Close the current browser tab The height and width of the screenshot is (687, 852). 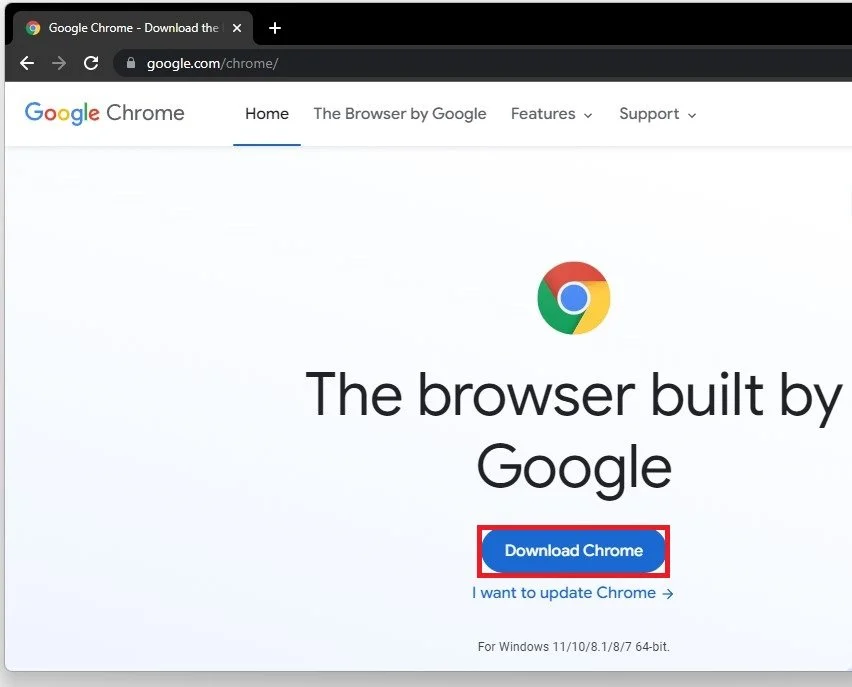[237, 27]
